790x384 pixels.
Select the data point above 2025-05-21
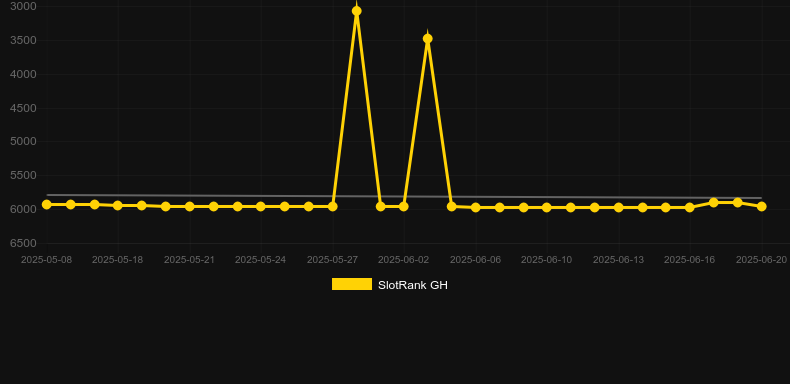pyautogui.click(x=189, y=207)
